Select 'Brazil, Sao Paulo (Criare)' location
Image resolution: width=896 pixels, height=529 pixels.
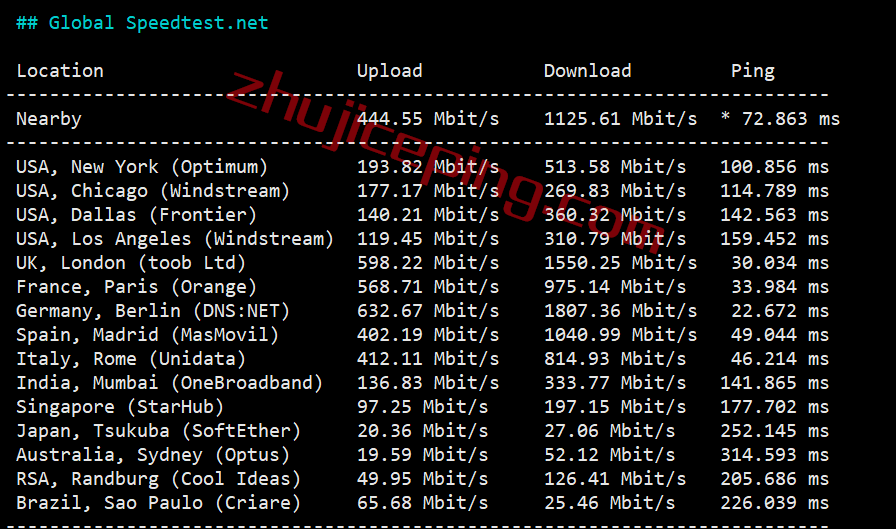click(x=158, y=503)
